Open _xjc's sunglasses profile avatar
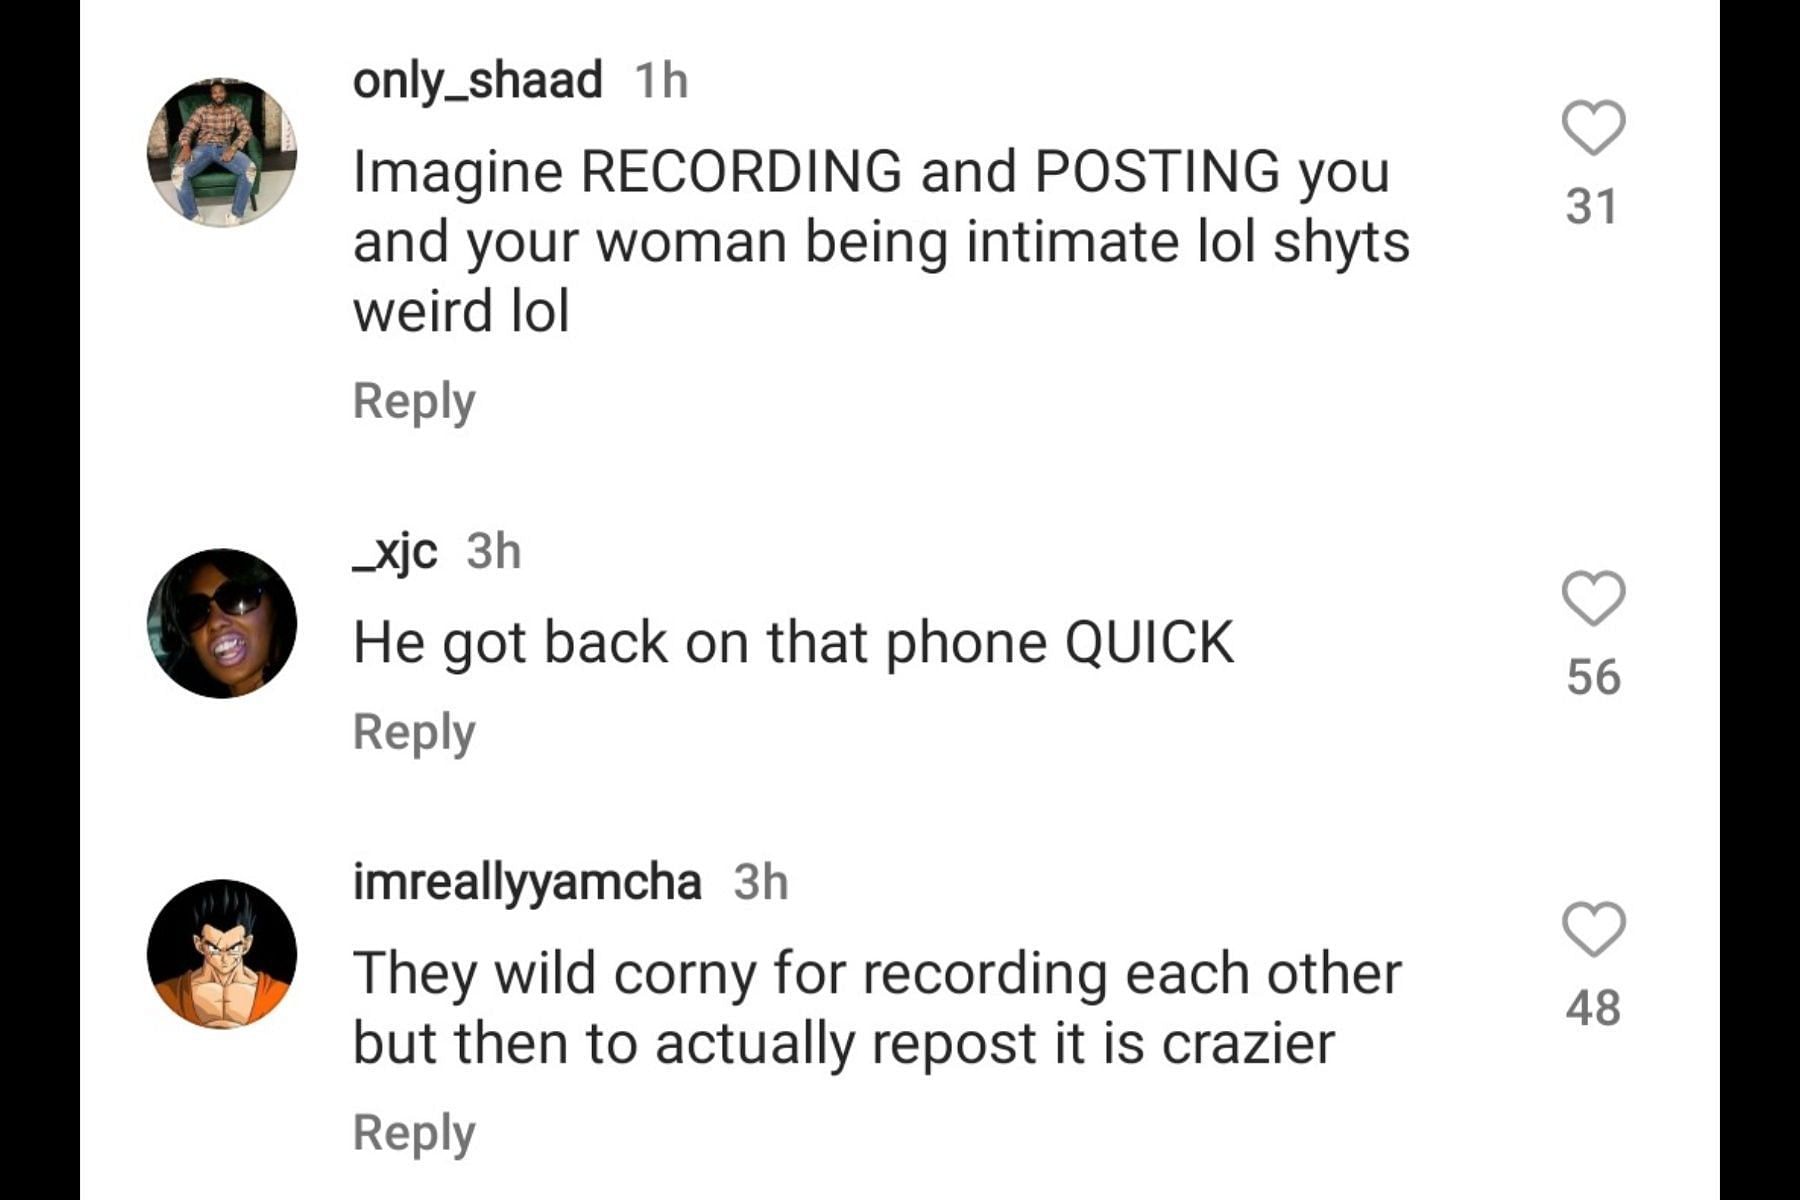Viewport: 1800px width, 1200px height. 222,623
